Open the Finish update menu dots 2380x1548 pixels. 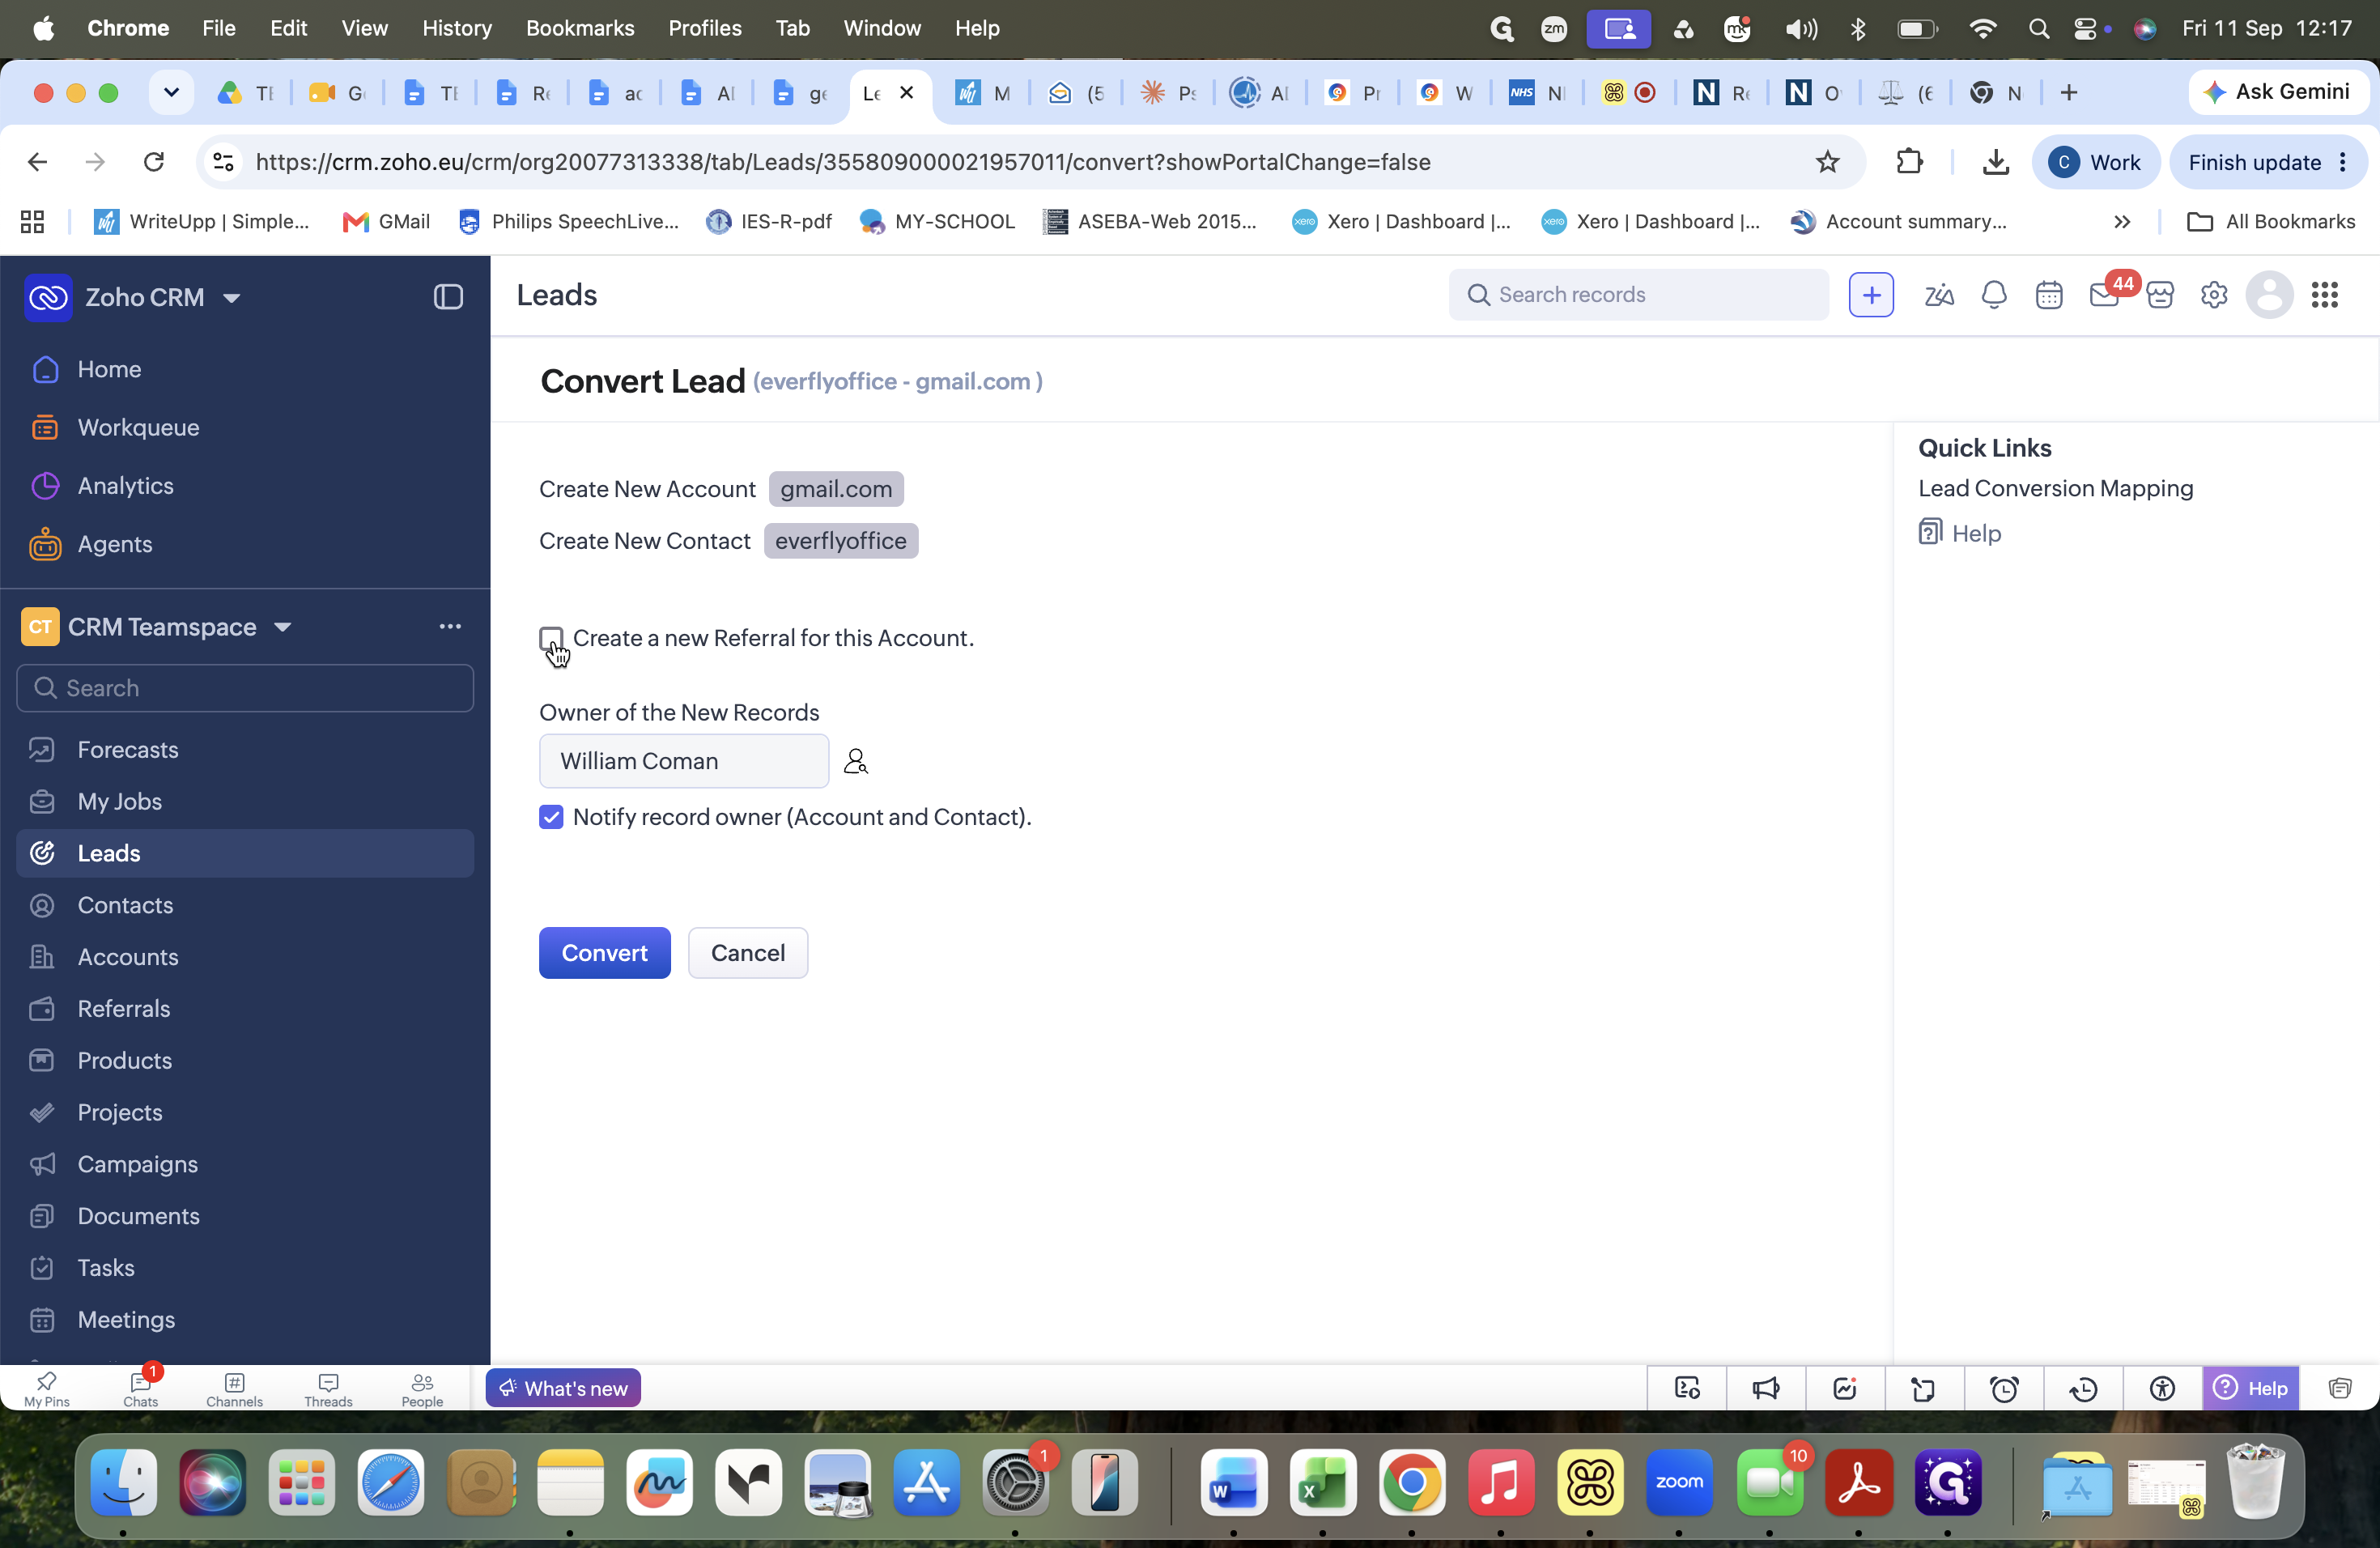point(2343,162)
